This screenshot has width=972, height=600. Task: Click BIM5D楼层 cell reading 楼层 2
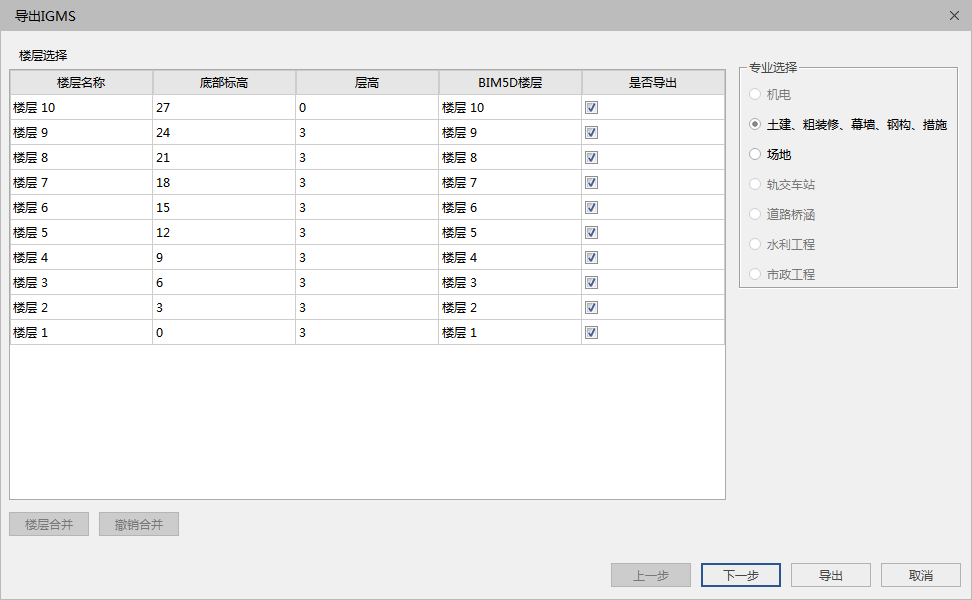click(x=510, y=307)
